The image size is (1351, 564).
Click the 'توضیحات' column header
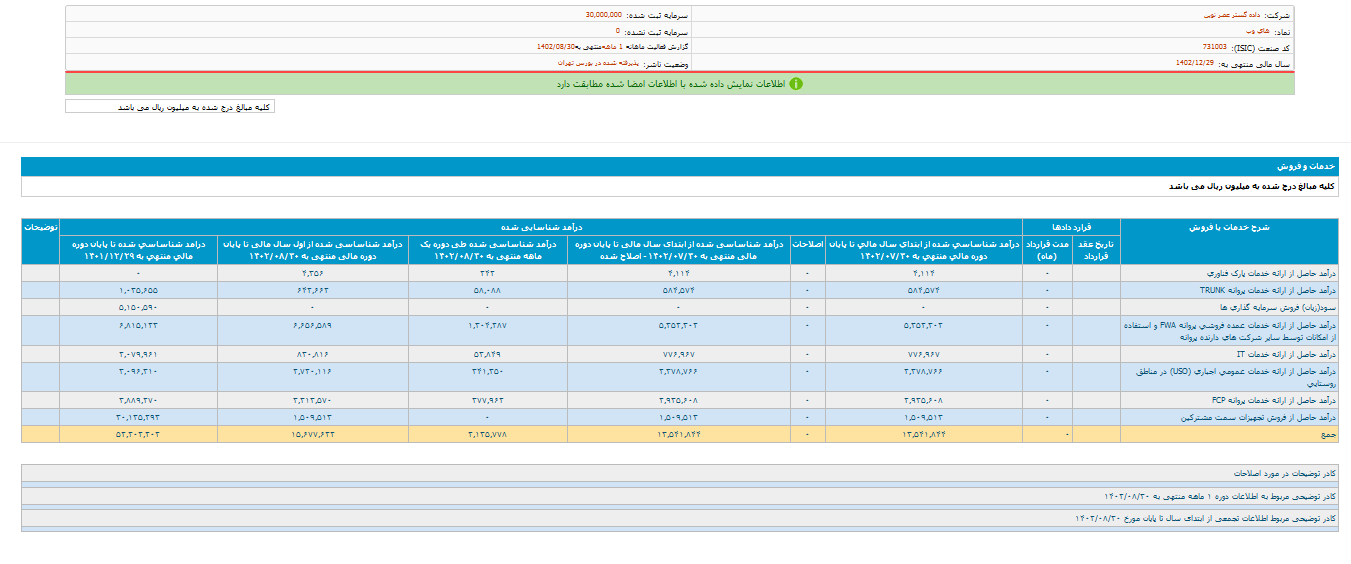pyautogui.click(x=40, y=227)
